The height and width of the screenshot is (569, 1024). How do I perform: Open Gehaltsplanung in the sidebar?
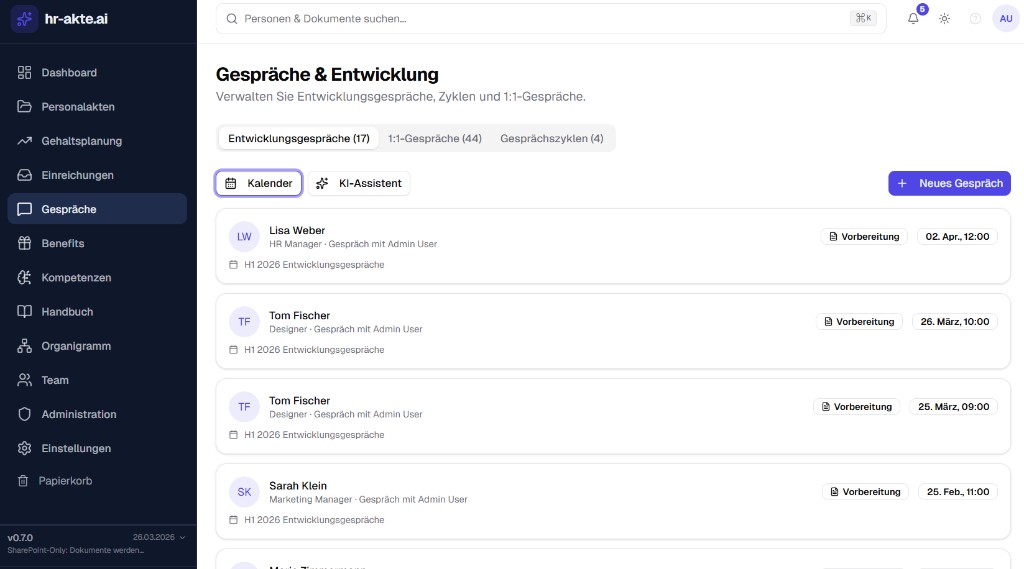click(x=81, y=141)
